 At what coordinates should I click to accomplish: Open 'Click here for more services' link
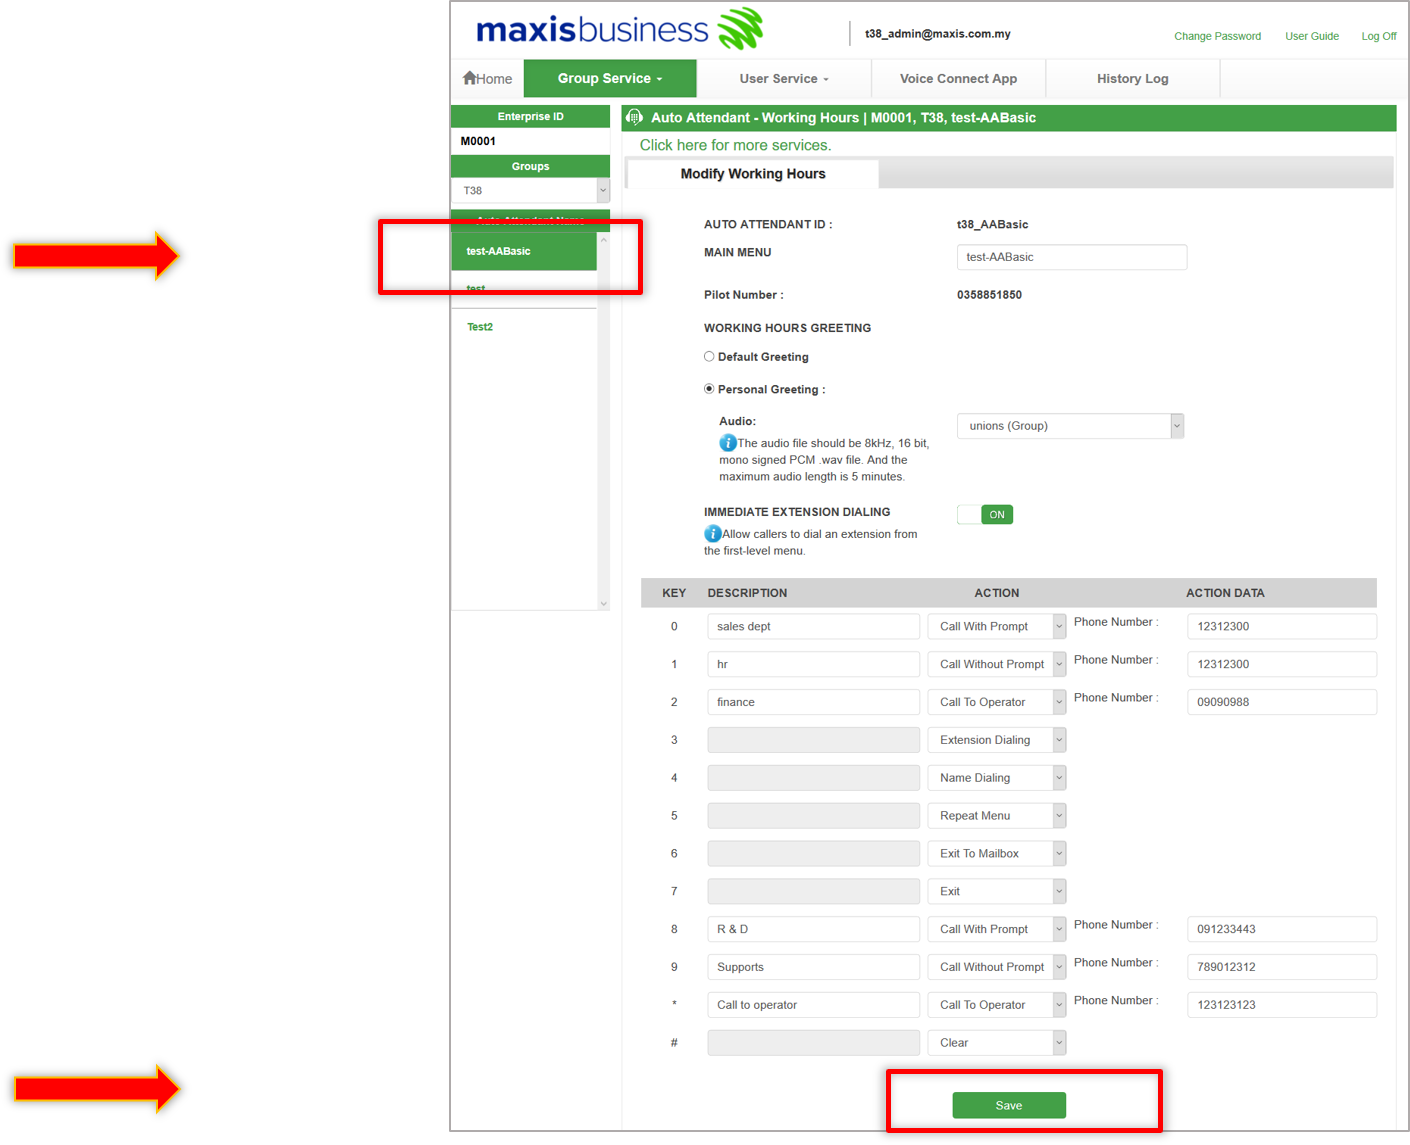pyautogui.click(x=735, y=146)
